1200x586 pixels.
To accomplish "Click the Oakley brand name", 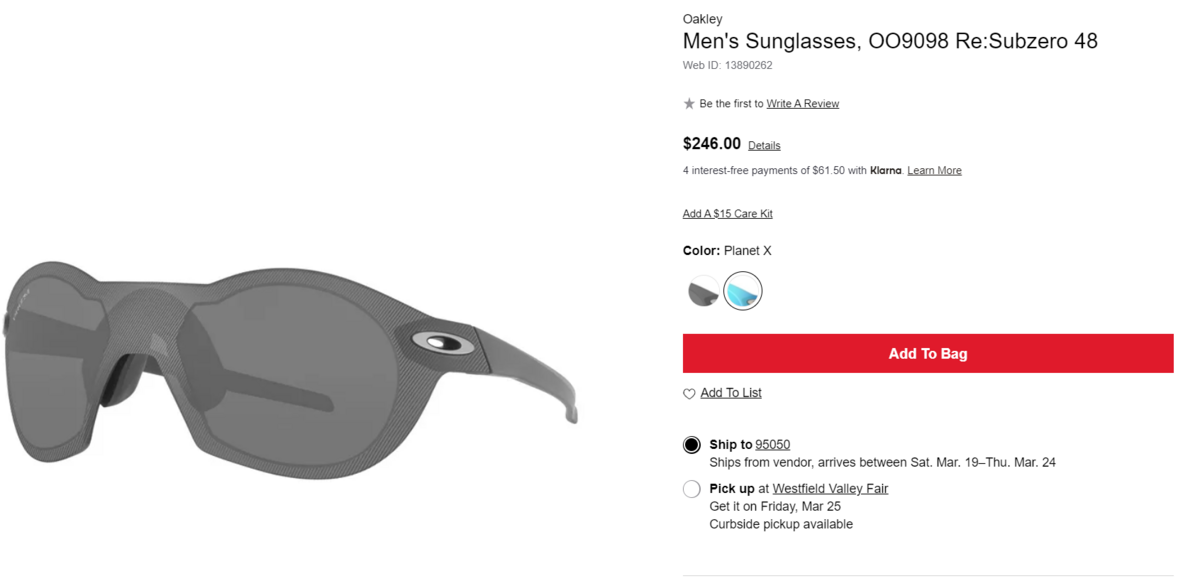I will (702, 19).
